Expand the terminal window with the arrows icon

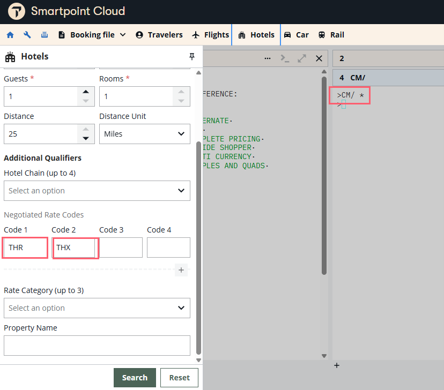pyautogui.click(x=302, y=58)
